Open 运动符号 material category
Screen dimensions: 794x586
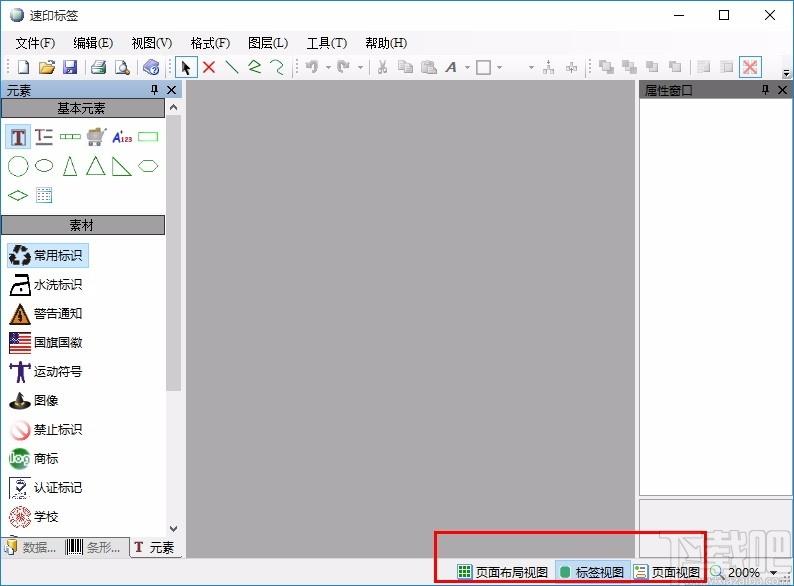[x=46, y=372]
